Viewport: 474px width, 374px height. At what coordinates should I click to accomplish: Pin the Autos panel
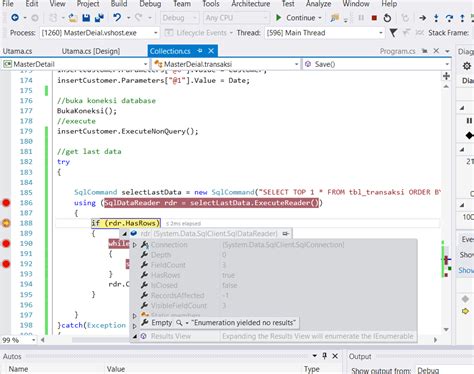pos(325,356)
